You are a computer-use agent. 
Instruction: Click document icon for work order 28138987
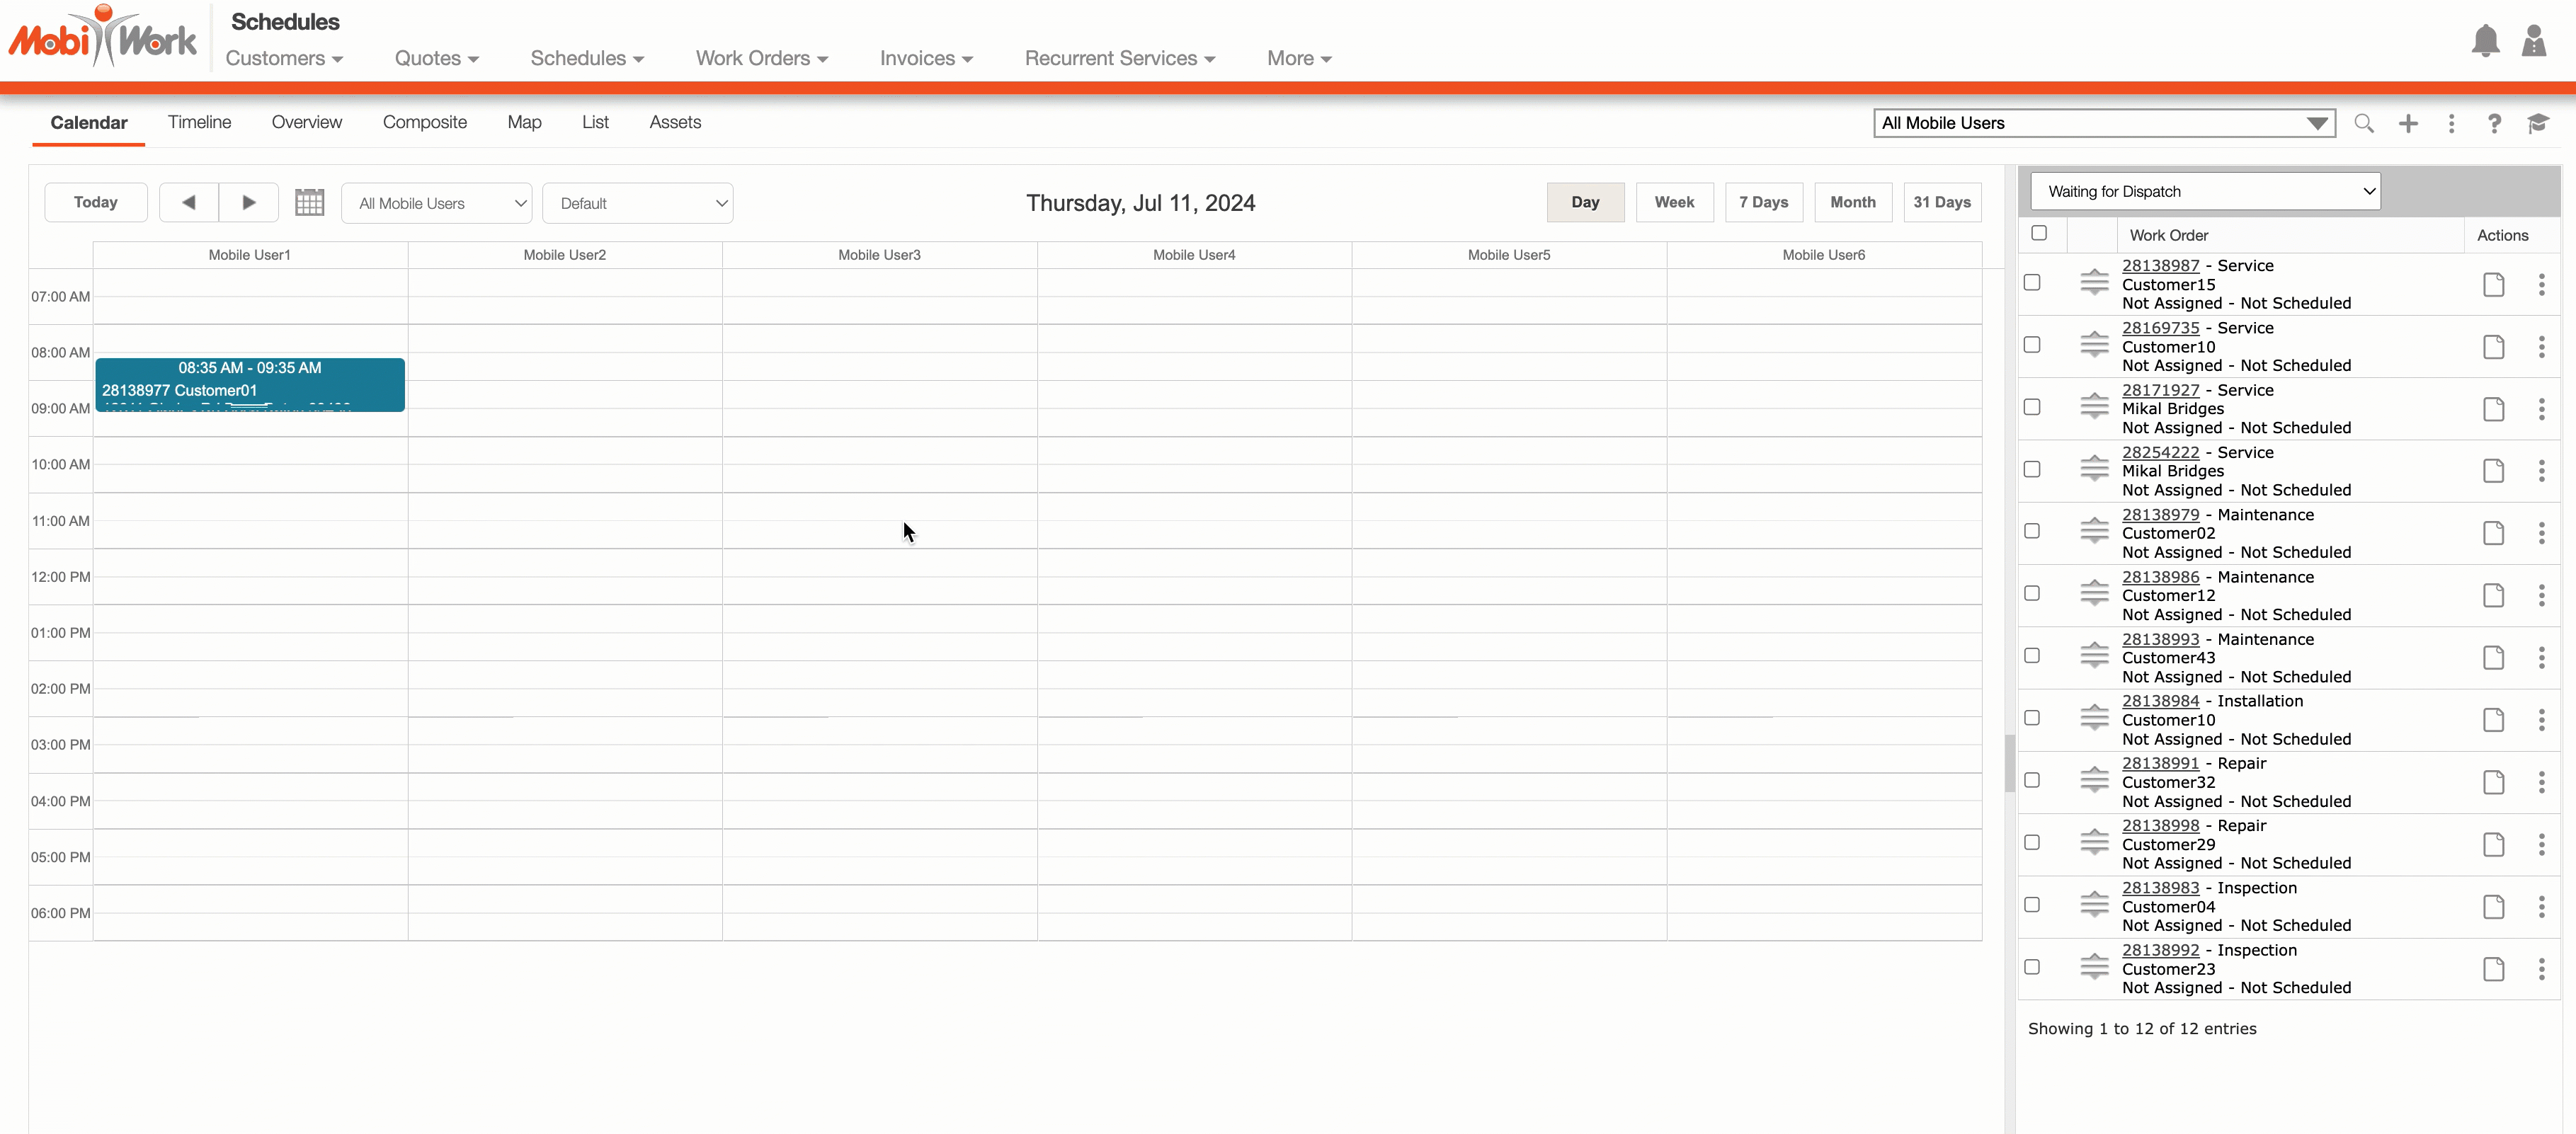(x=2493, y=285)
